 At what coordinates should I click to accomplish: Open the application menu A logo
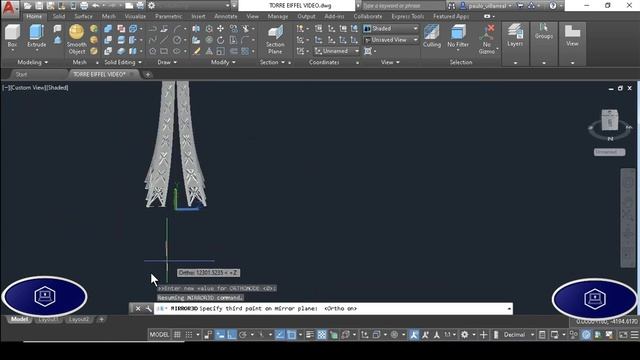[x=9, y=8]
